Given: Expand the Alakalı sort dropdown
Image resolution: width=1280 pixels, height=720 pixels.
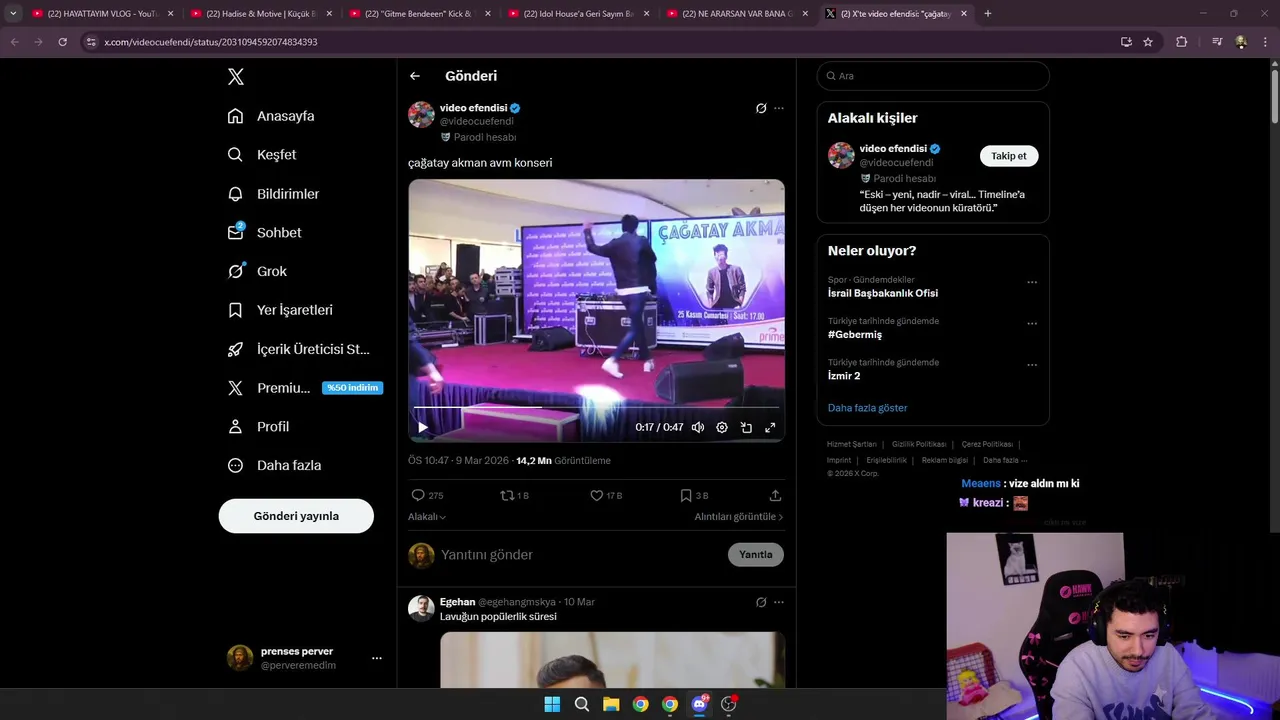Looking at the screenshot, I should tap(427, 517).
